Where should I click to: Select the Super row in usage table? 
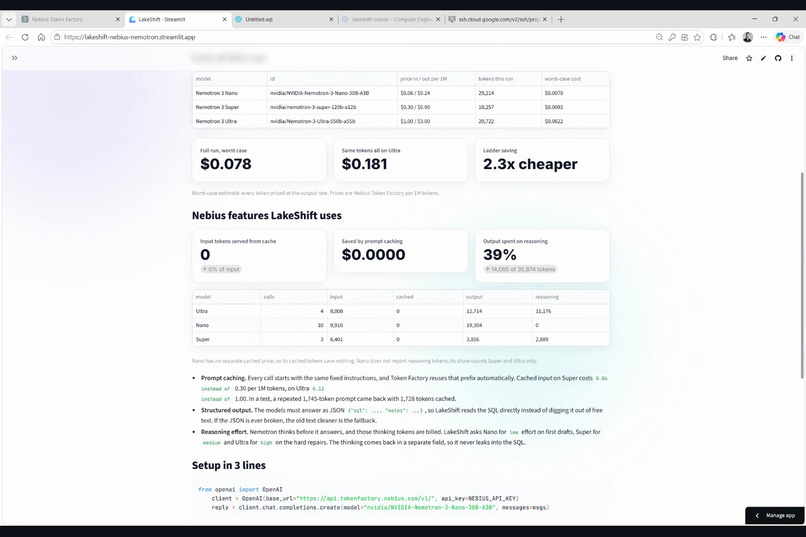(401, 339)
